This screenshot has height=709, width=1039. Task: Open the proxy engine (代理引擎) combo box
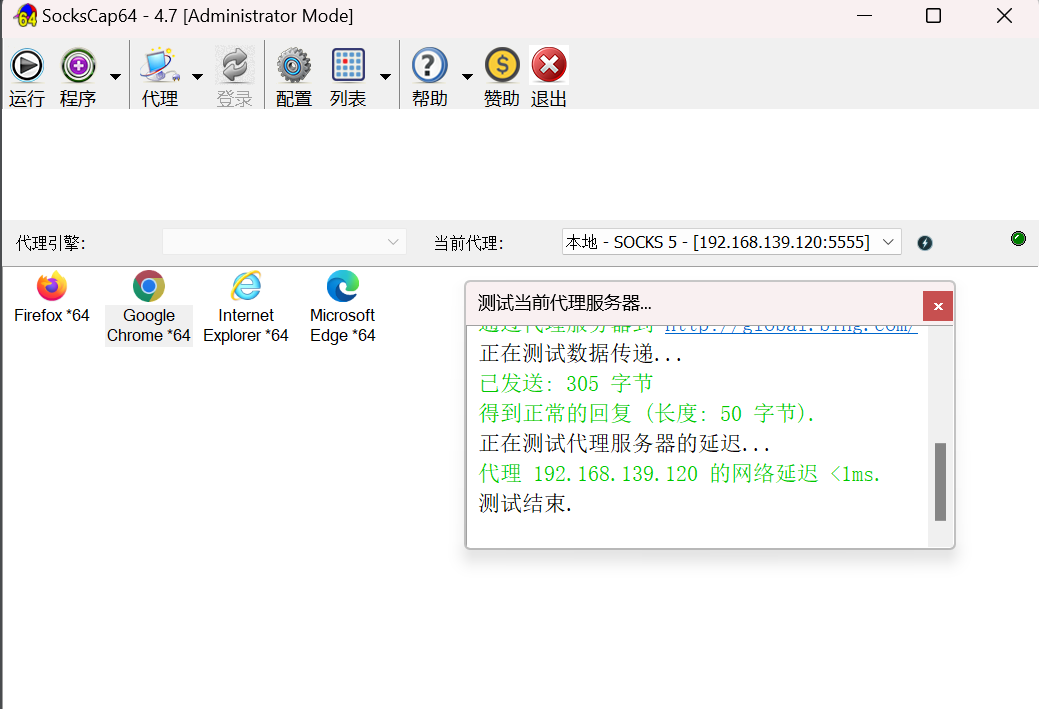point(284,242)
